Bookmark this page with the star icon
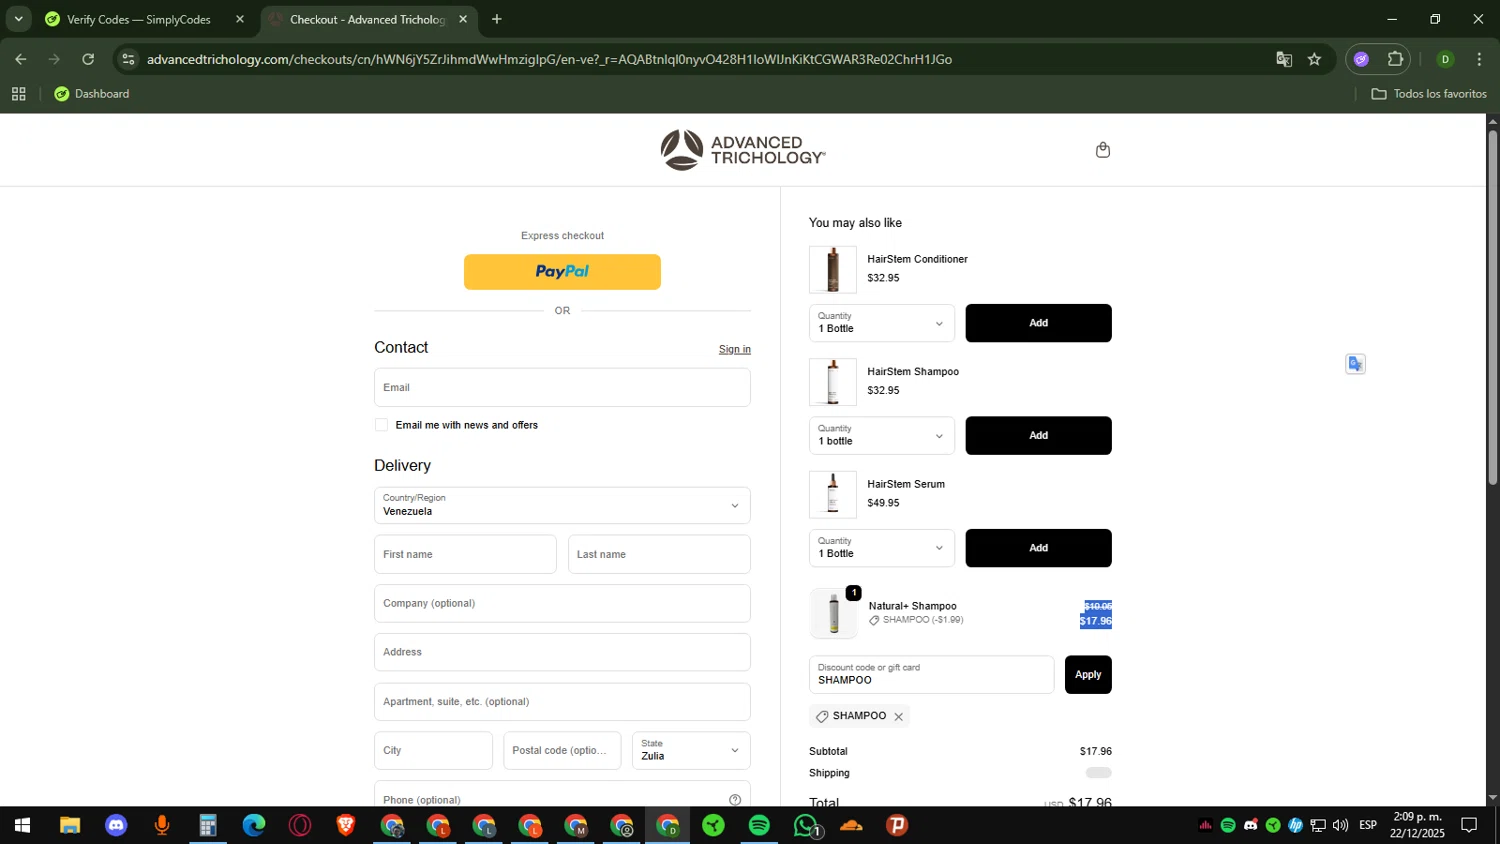Screen dimensions: 1500x844 (1314, 59)
